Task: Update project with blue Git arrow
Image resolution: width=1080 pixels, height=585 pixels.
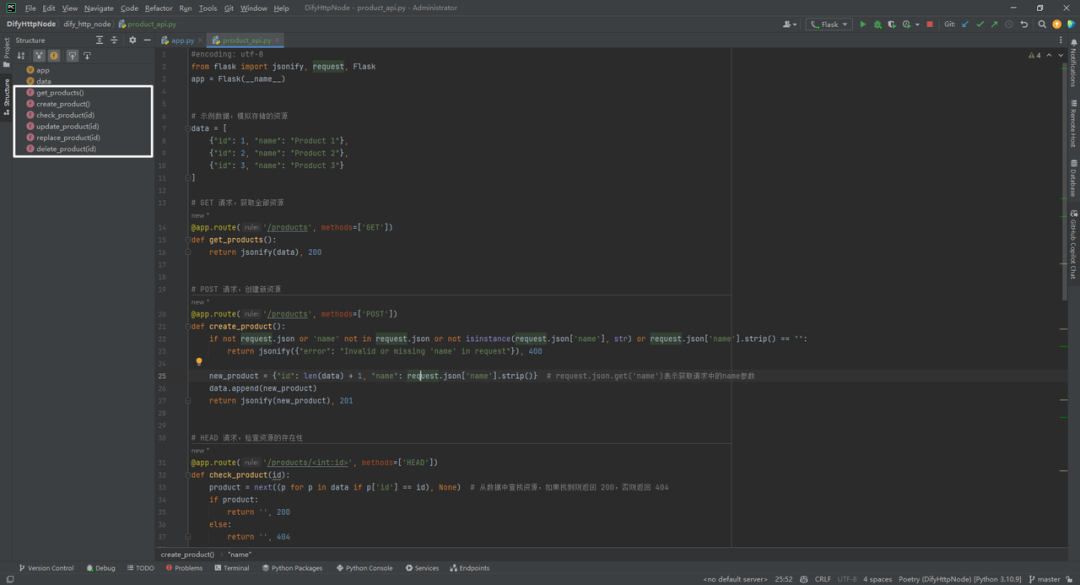Action: (965, 24)
